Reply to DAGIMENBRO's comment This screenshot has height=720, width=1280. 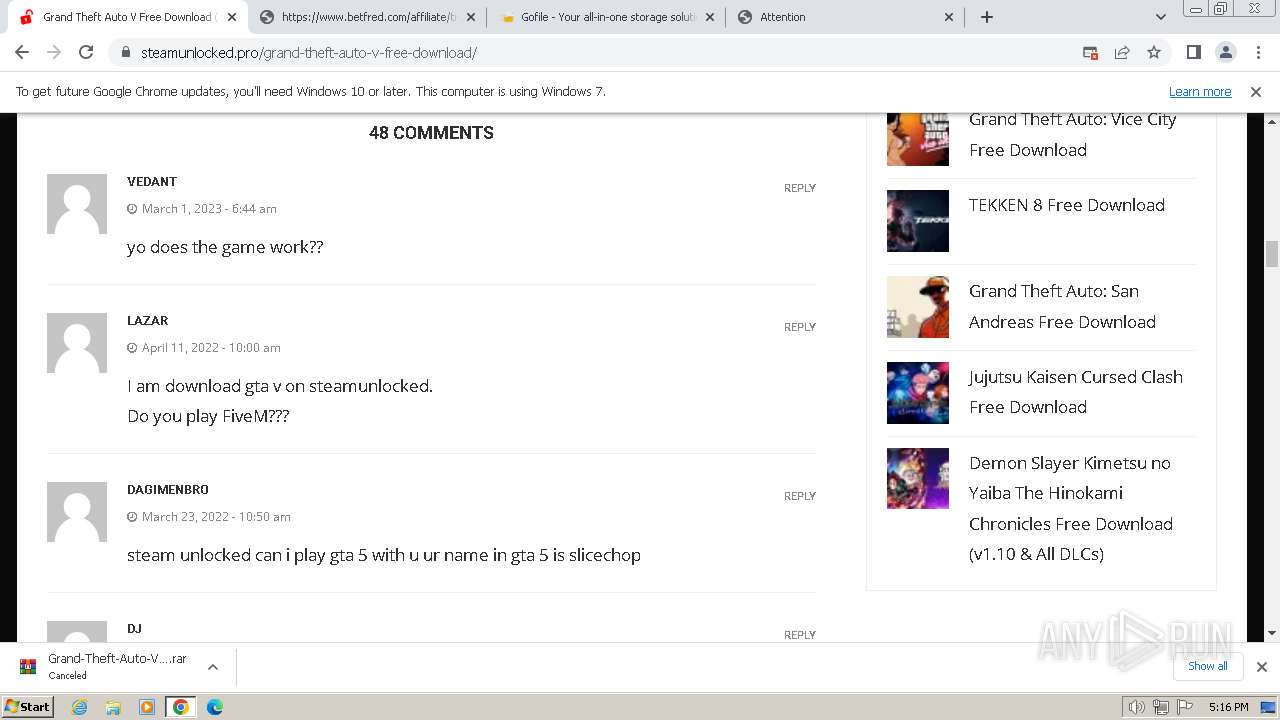[x=800, y=496]
